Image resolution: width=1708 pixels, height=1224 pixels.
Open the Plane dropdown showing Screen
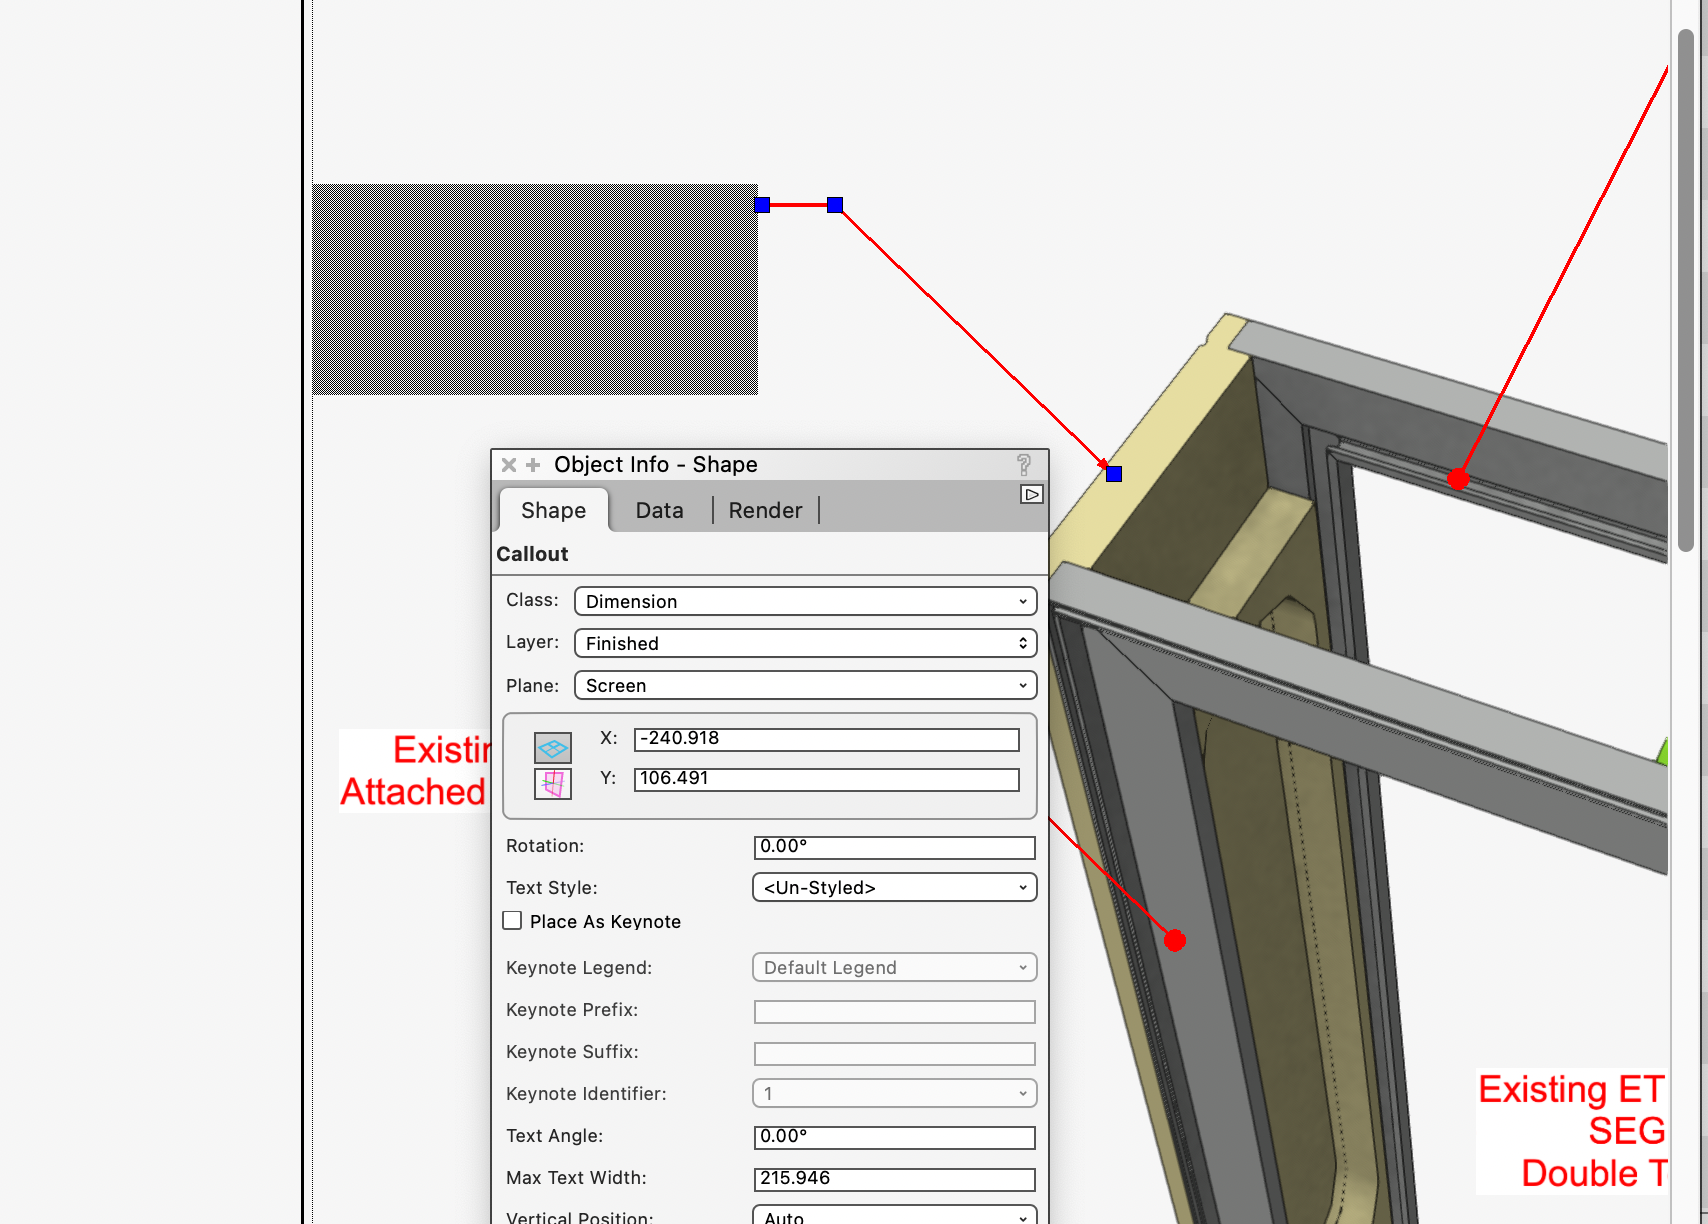coord(805,685)
